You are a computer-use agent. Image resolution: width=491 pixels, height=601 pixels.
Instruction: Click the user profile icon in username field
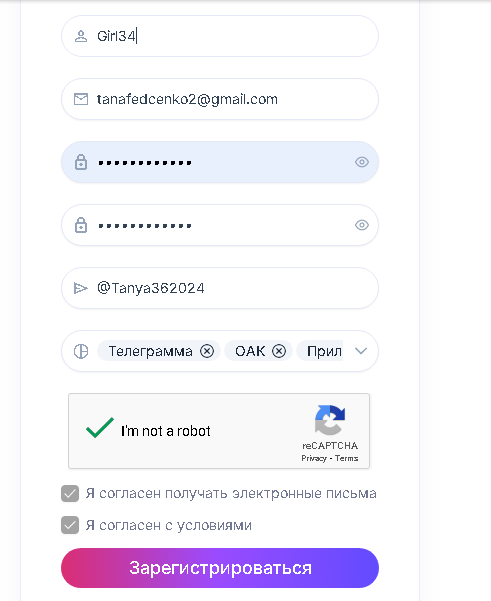[x=81, y=36]
